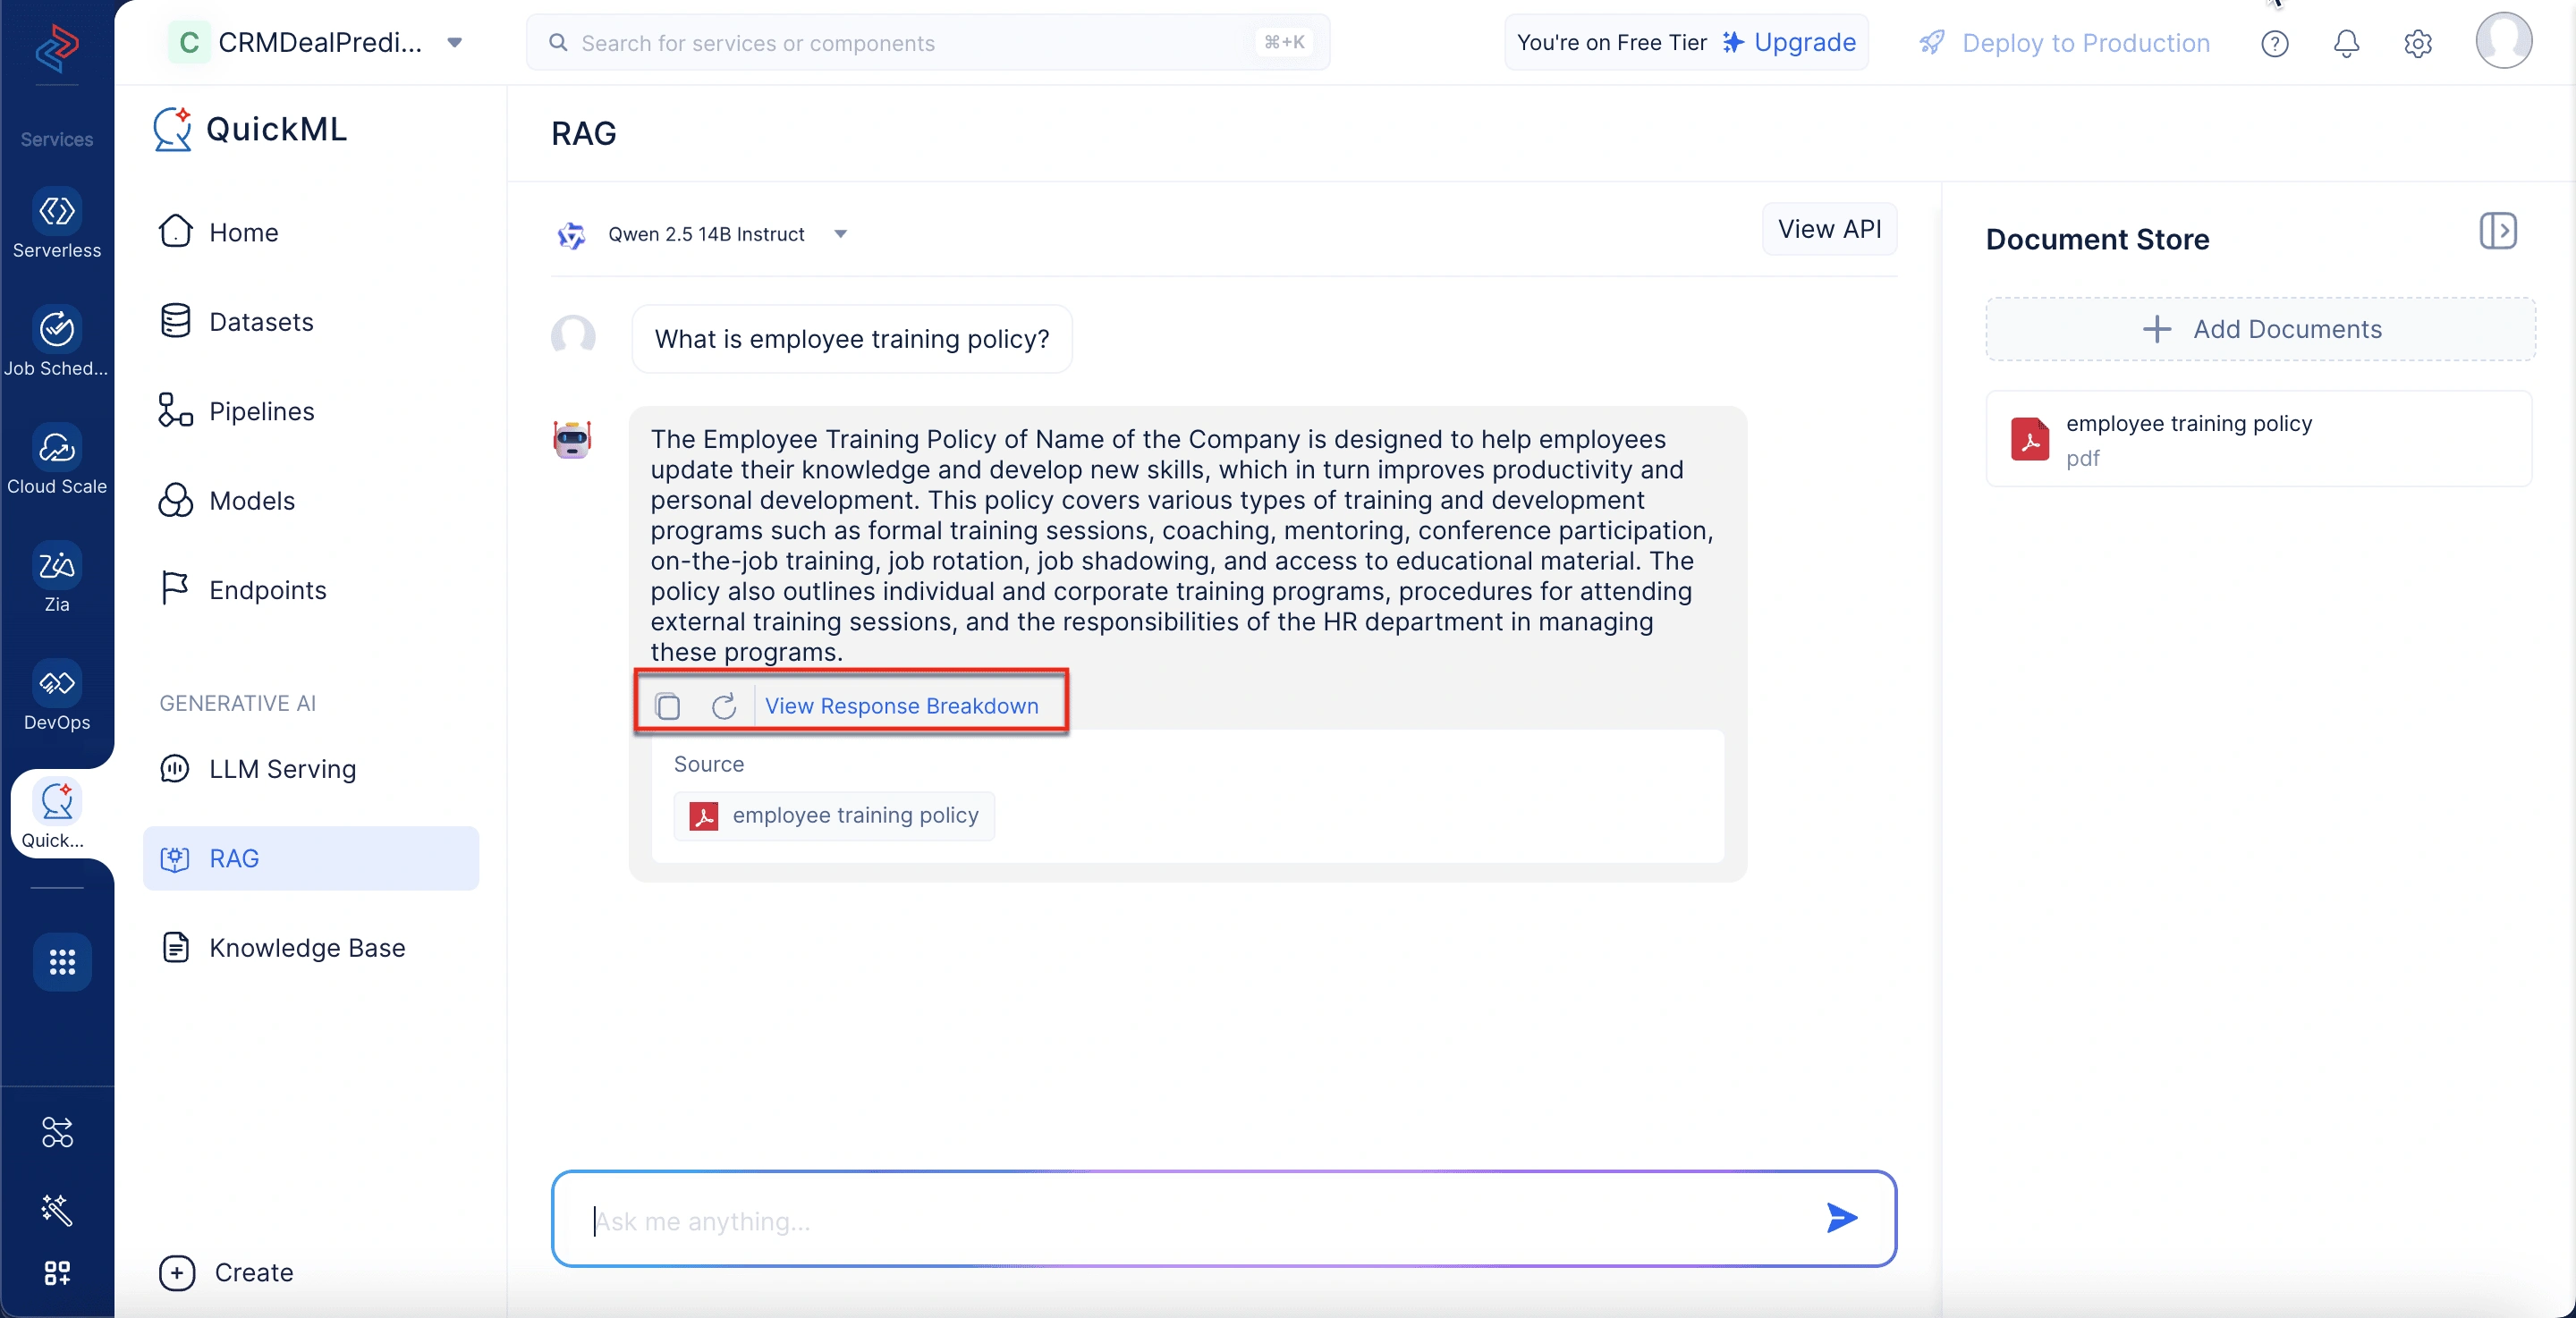Collapse the Document Store panel
Image resolution: width=2576 pixels, height=1318 pixels.
[2497, 232]
